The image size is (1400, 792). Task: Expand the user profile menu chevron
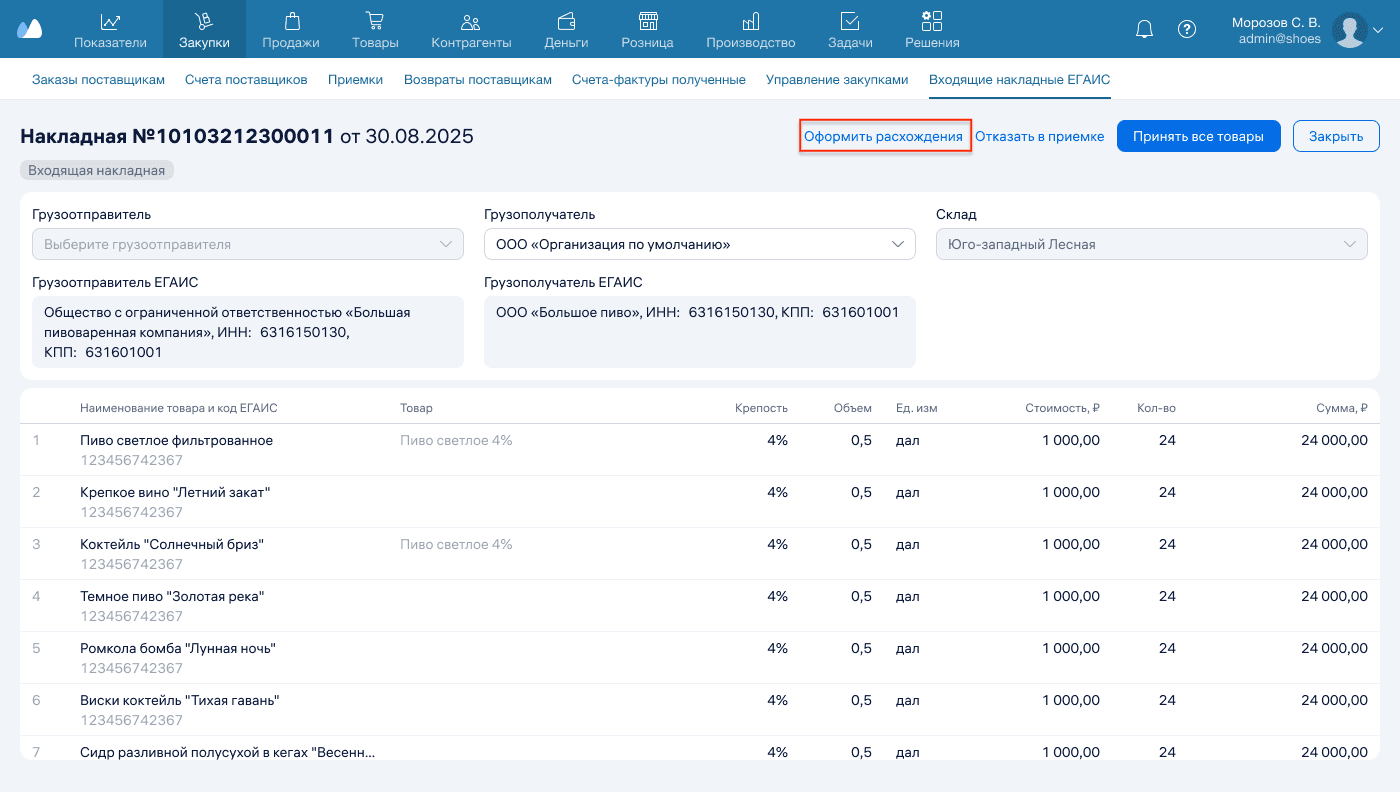pos(1378,30)
